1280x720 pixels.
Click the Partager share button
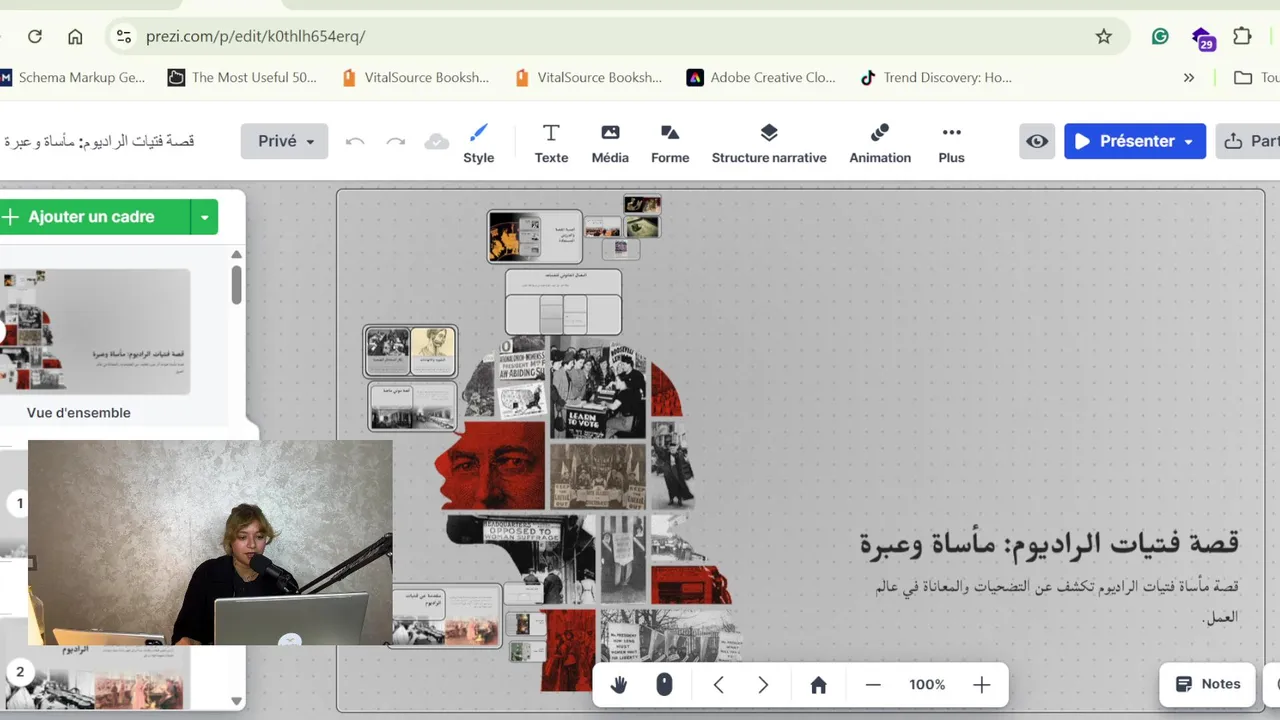click(1249, 141)
